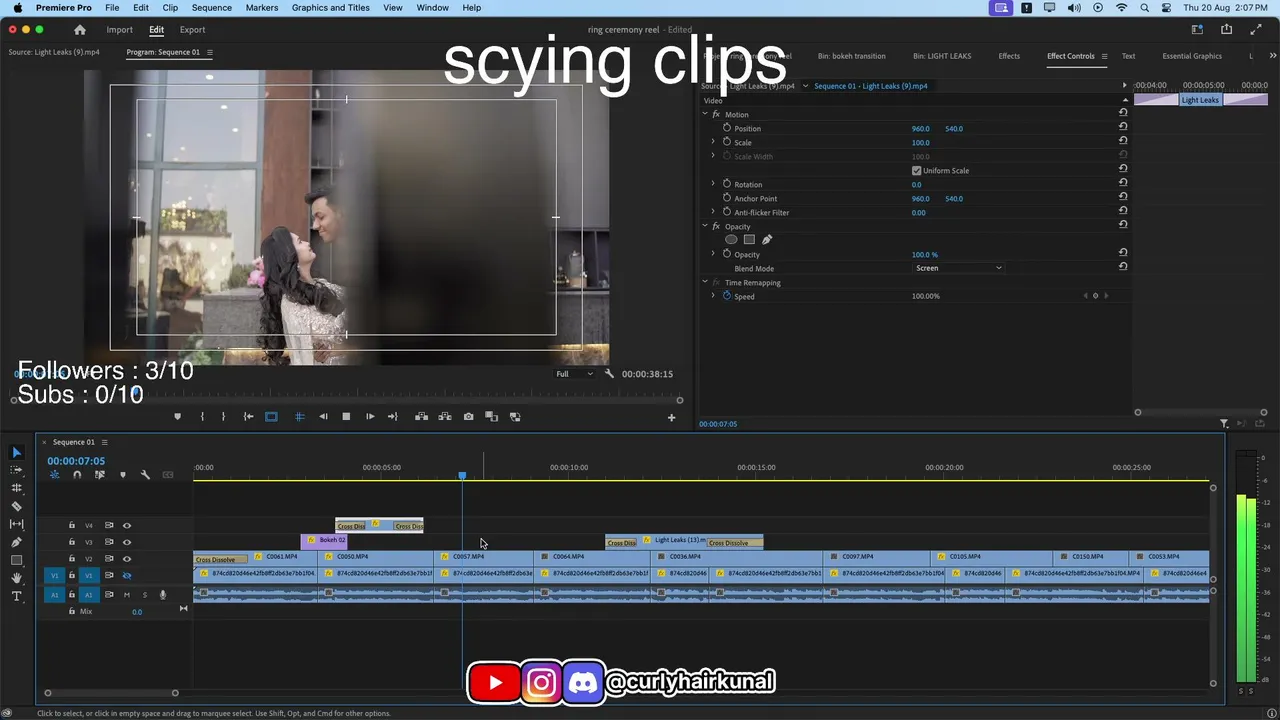This screenshot has width=1280, height=720.
Task: Toggle animation stopwatch for Position
Action: (727, 128)
